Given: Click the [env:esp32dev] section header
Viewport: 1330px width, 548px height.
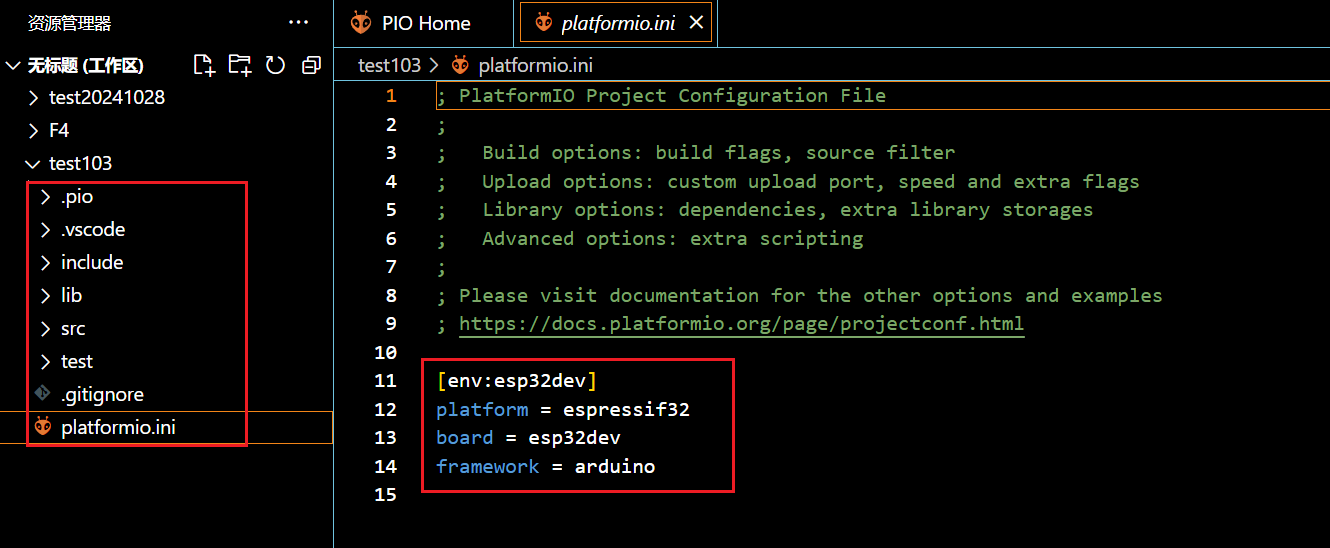Looking at the screenshot, I should tap(517, 381).
